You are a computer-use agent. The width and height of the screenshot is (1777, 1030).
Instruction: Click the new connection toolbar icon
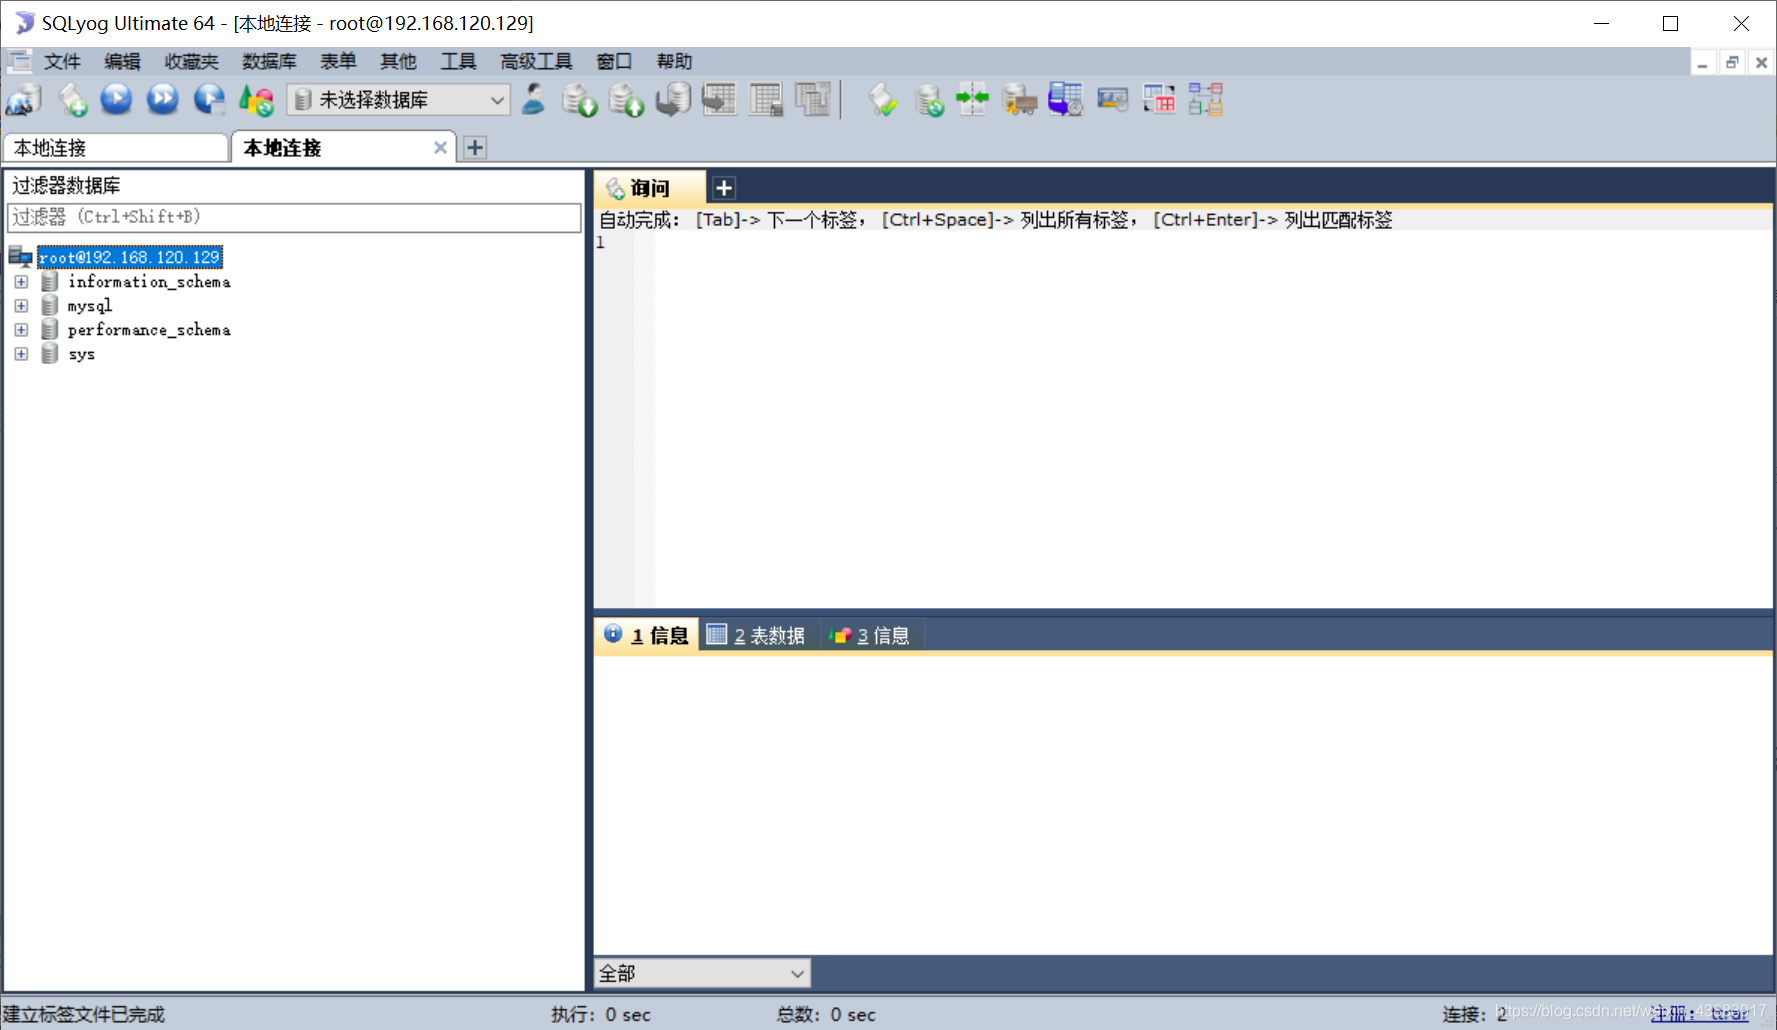point(24,100)
